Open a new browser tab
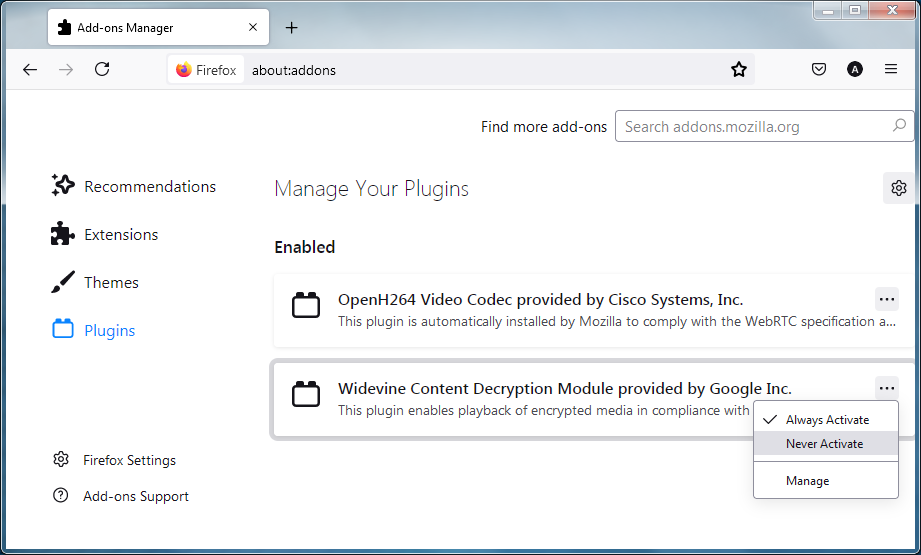Image resolution: width=921 pixels, height=555 pixels. (292, 28)
